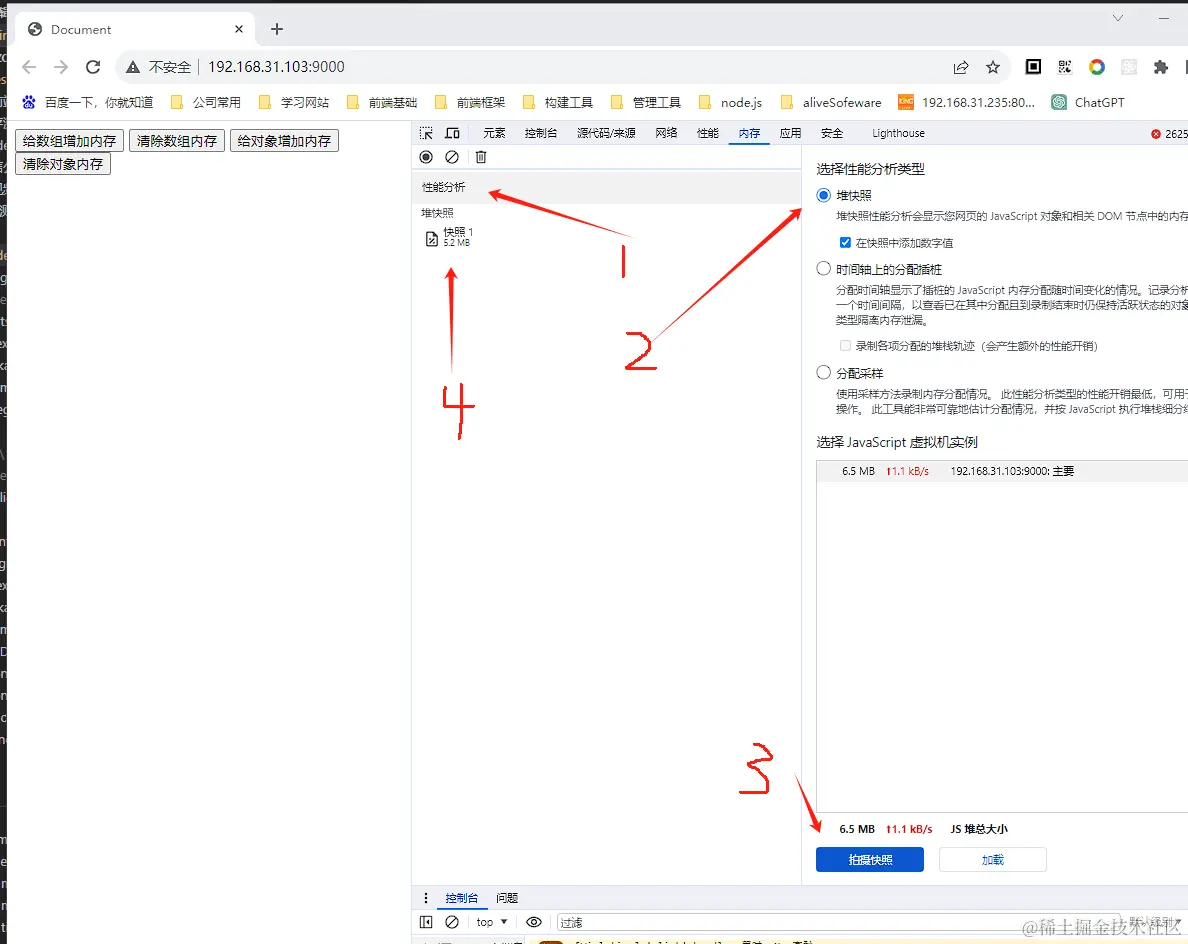Click the clear all profiles icon
This screenshot has width=1188, height=944.
point(452,157)
